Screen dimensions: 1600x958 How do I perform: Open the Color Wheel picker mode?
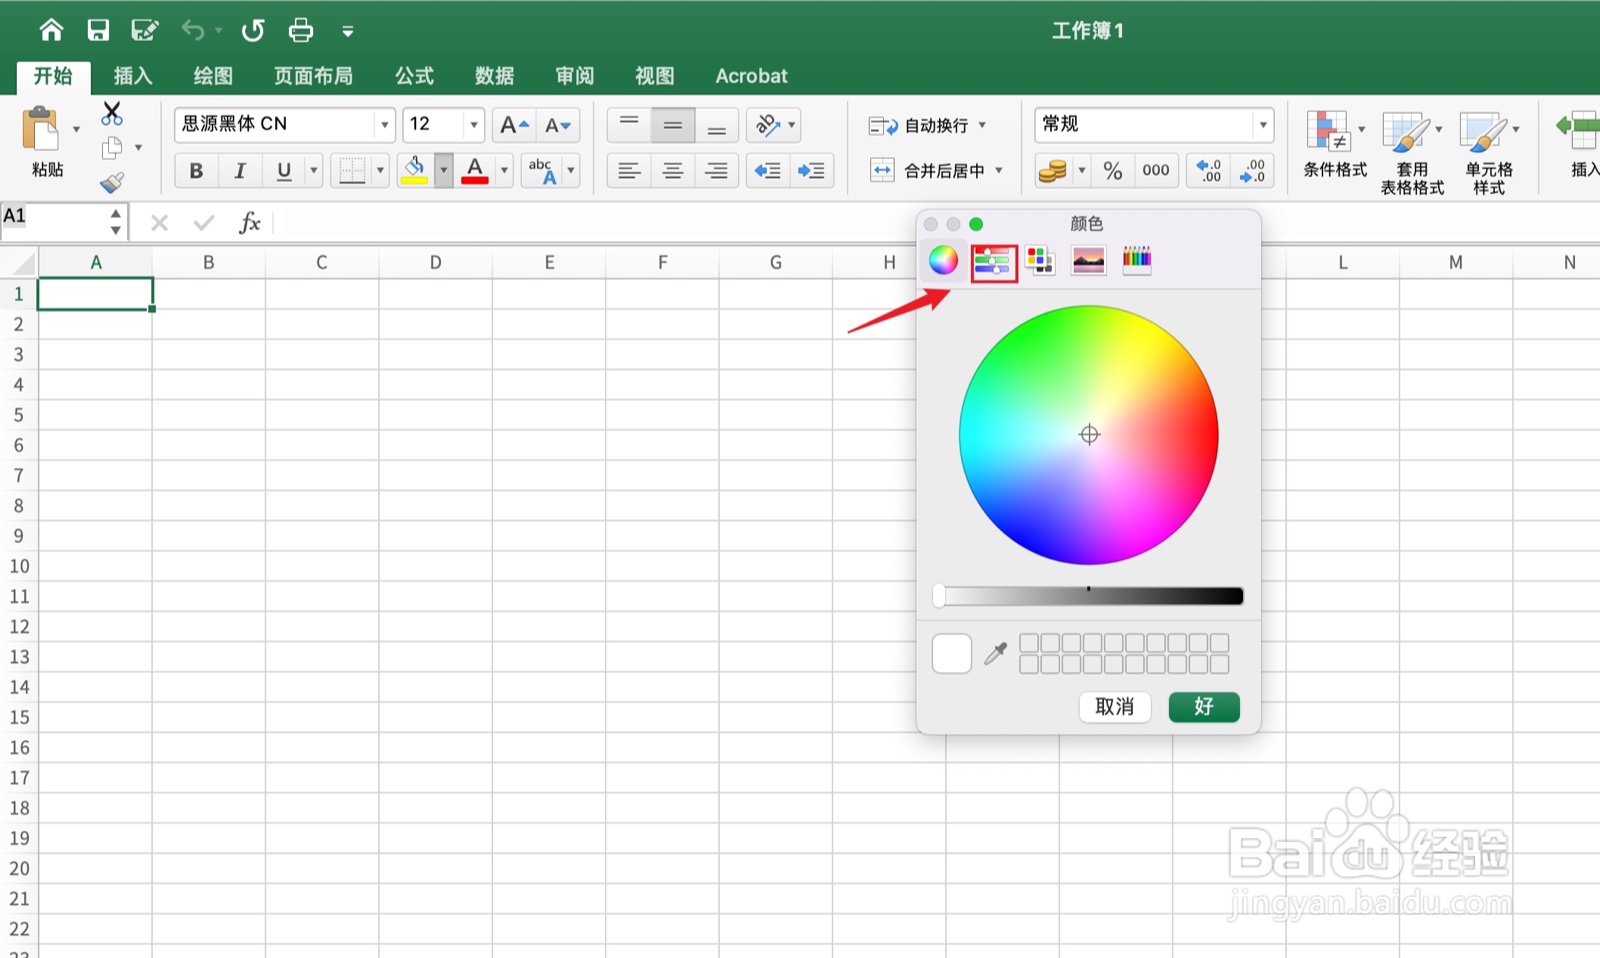944,260
